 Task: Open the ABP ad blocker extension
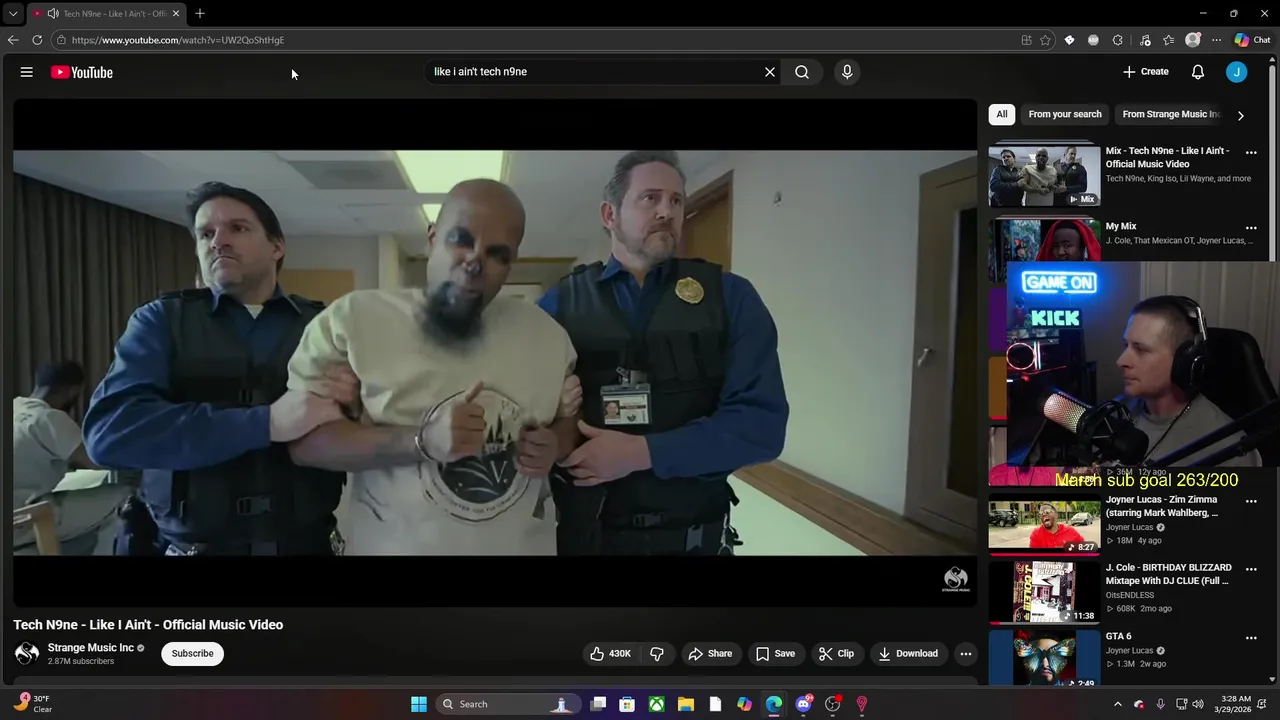pos(1093,40)
